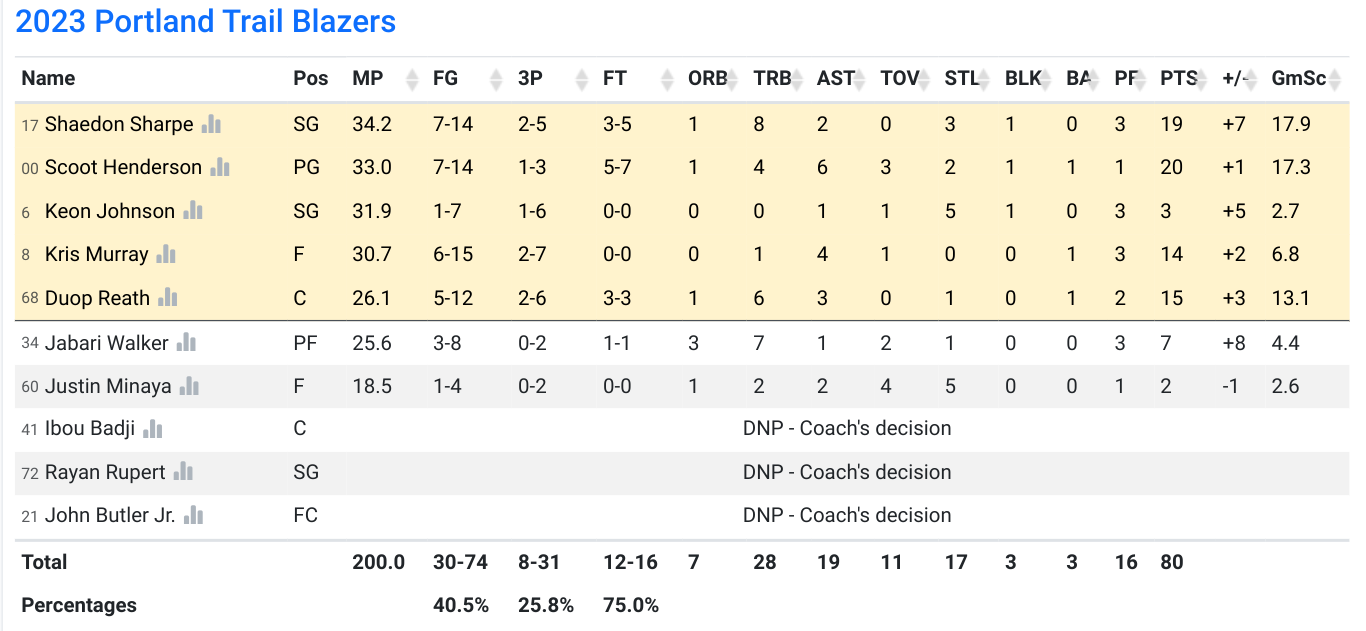Open Duop Reath's bar chart icon

tap(168, 298)
